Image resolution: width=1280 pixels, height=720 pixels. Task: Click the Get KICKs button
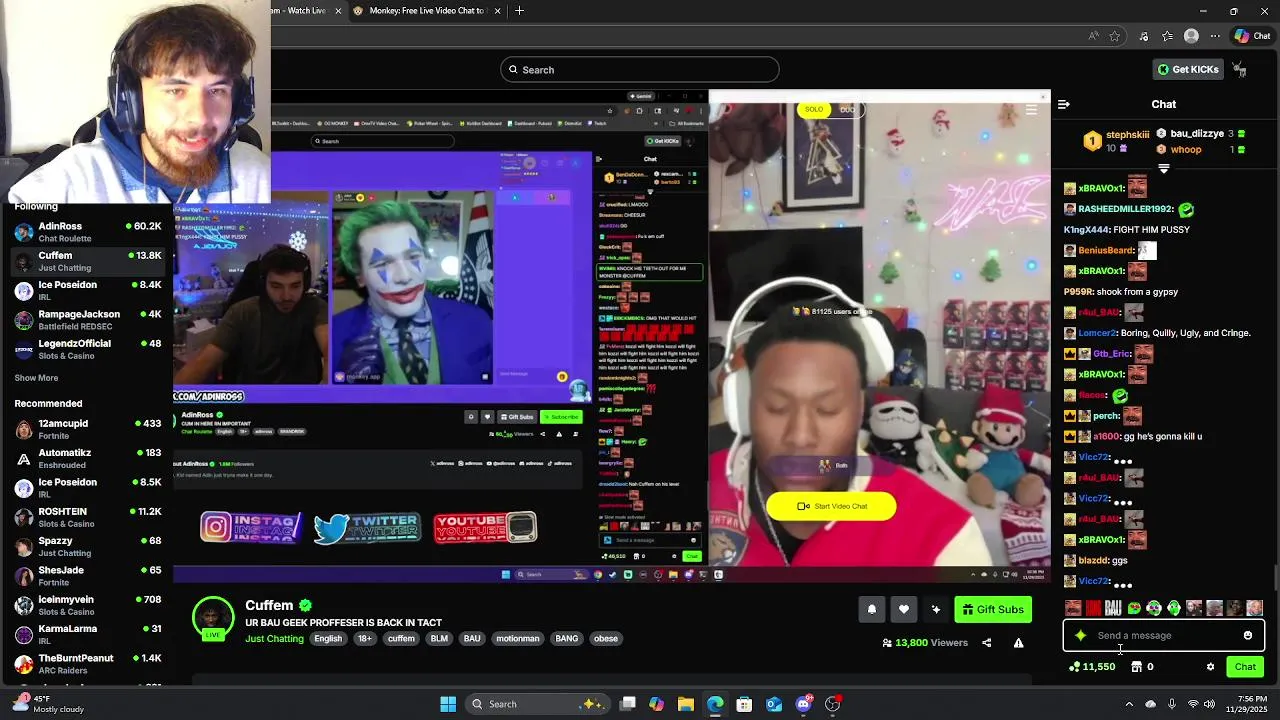(1188, 70)
